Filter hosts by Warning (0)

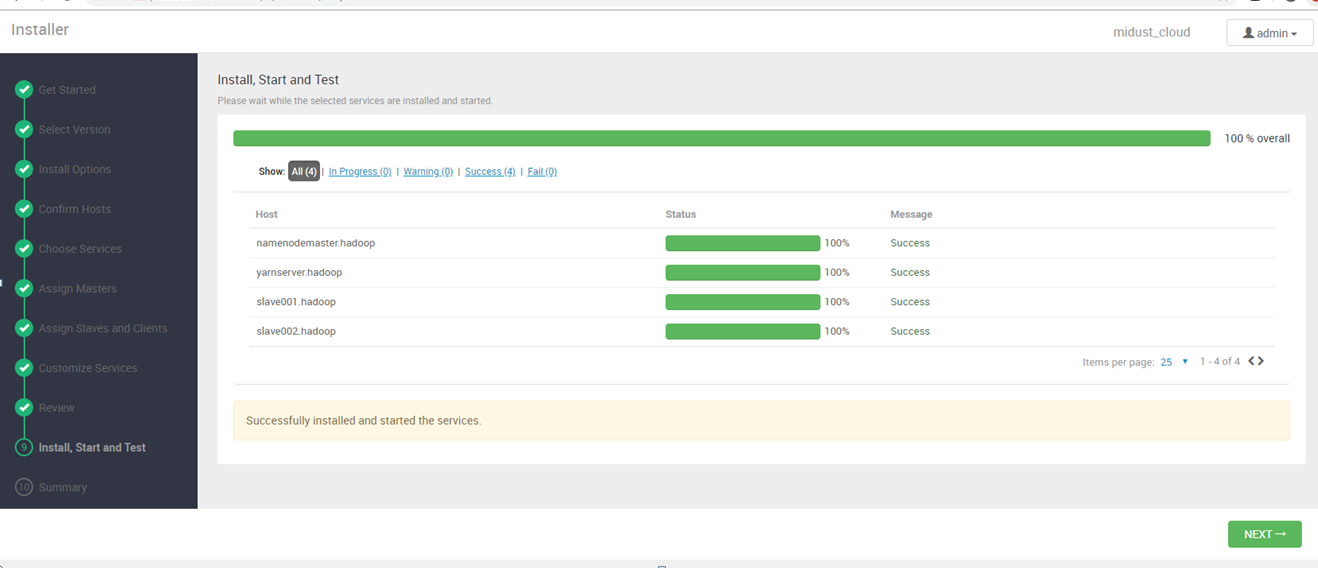(x=428, y=172)
